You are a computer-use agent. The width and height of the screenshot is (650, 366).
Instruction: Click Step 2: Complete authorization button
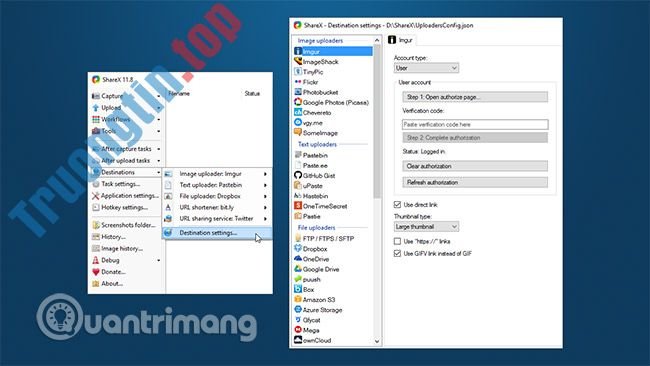[x=475, y=138]
